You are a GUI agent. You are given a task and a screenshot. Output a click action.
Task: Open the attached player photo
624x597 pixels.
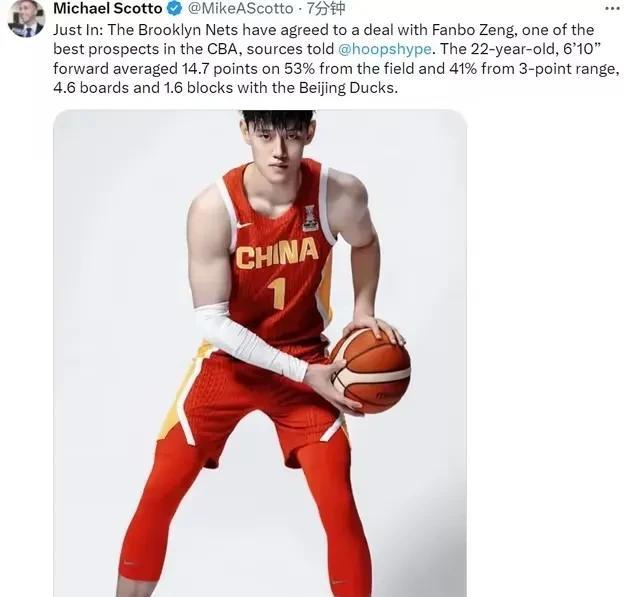click(x=260, y=353)
